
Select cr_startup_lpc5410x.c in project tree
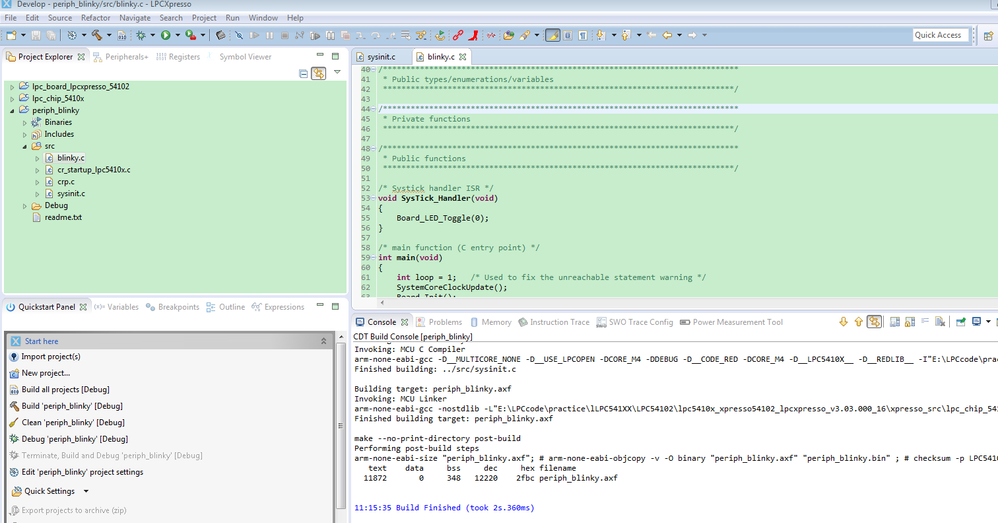(94, 170)
